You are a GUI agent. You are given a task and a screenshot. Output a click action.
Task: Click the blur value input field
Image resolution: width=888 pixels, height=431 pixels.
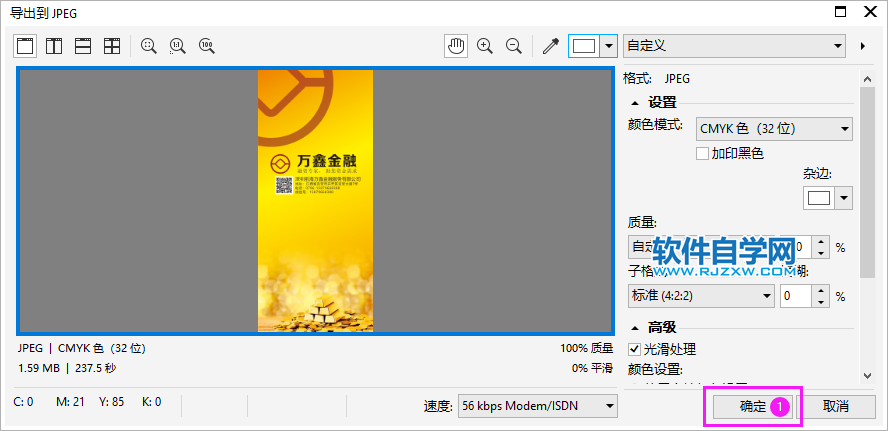[x=796, y=296]
